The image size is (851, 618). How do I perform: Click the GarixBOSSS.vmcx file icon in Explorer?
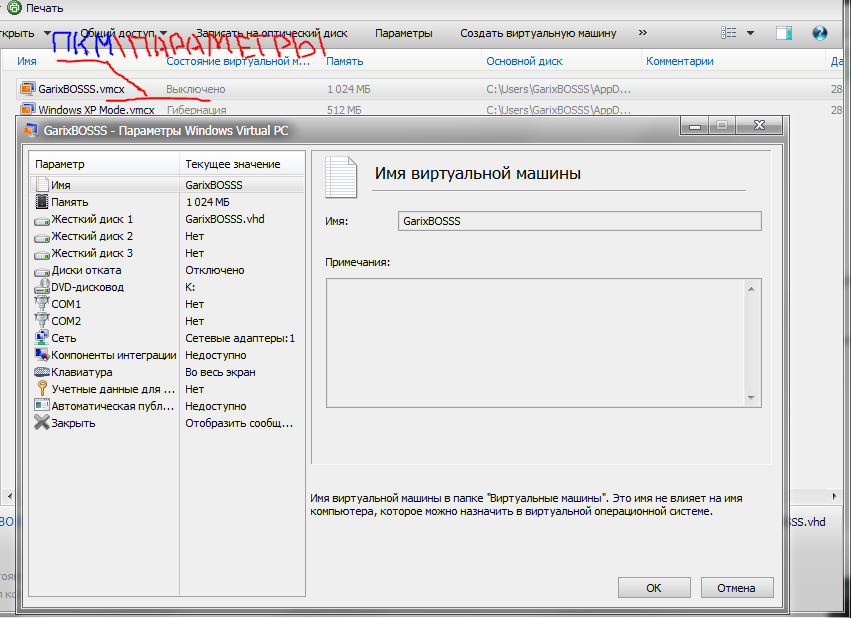[x=27, y=88]
